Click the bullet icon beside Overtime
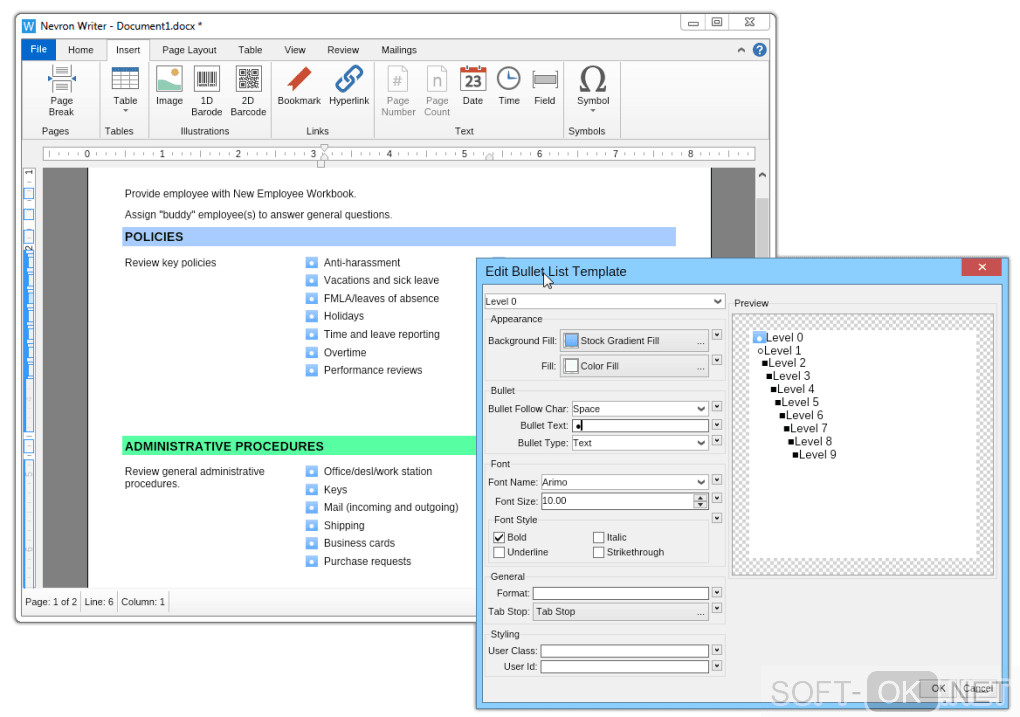Screen dimensions: 1020x717 (x=312, y=353)
